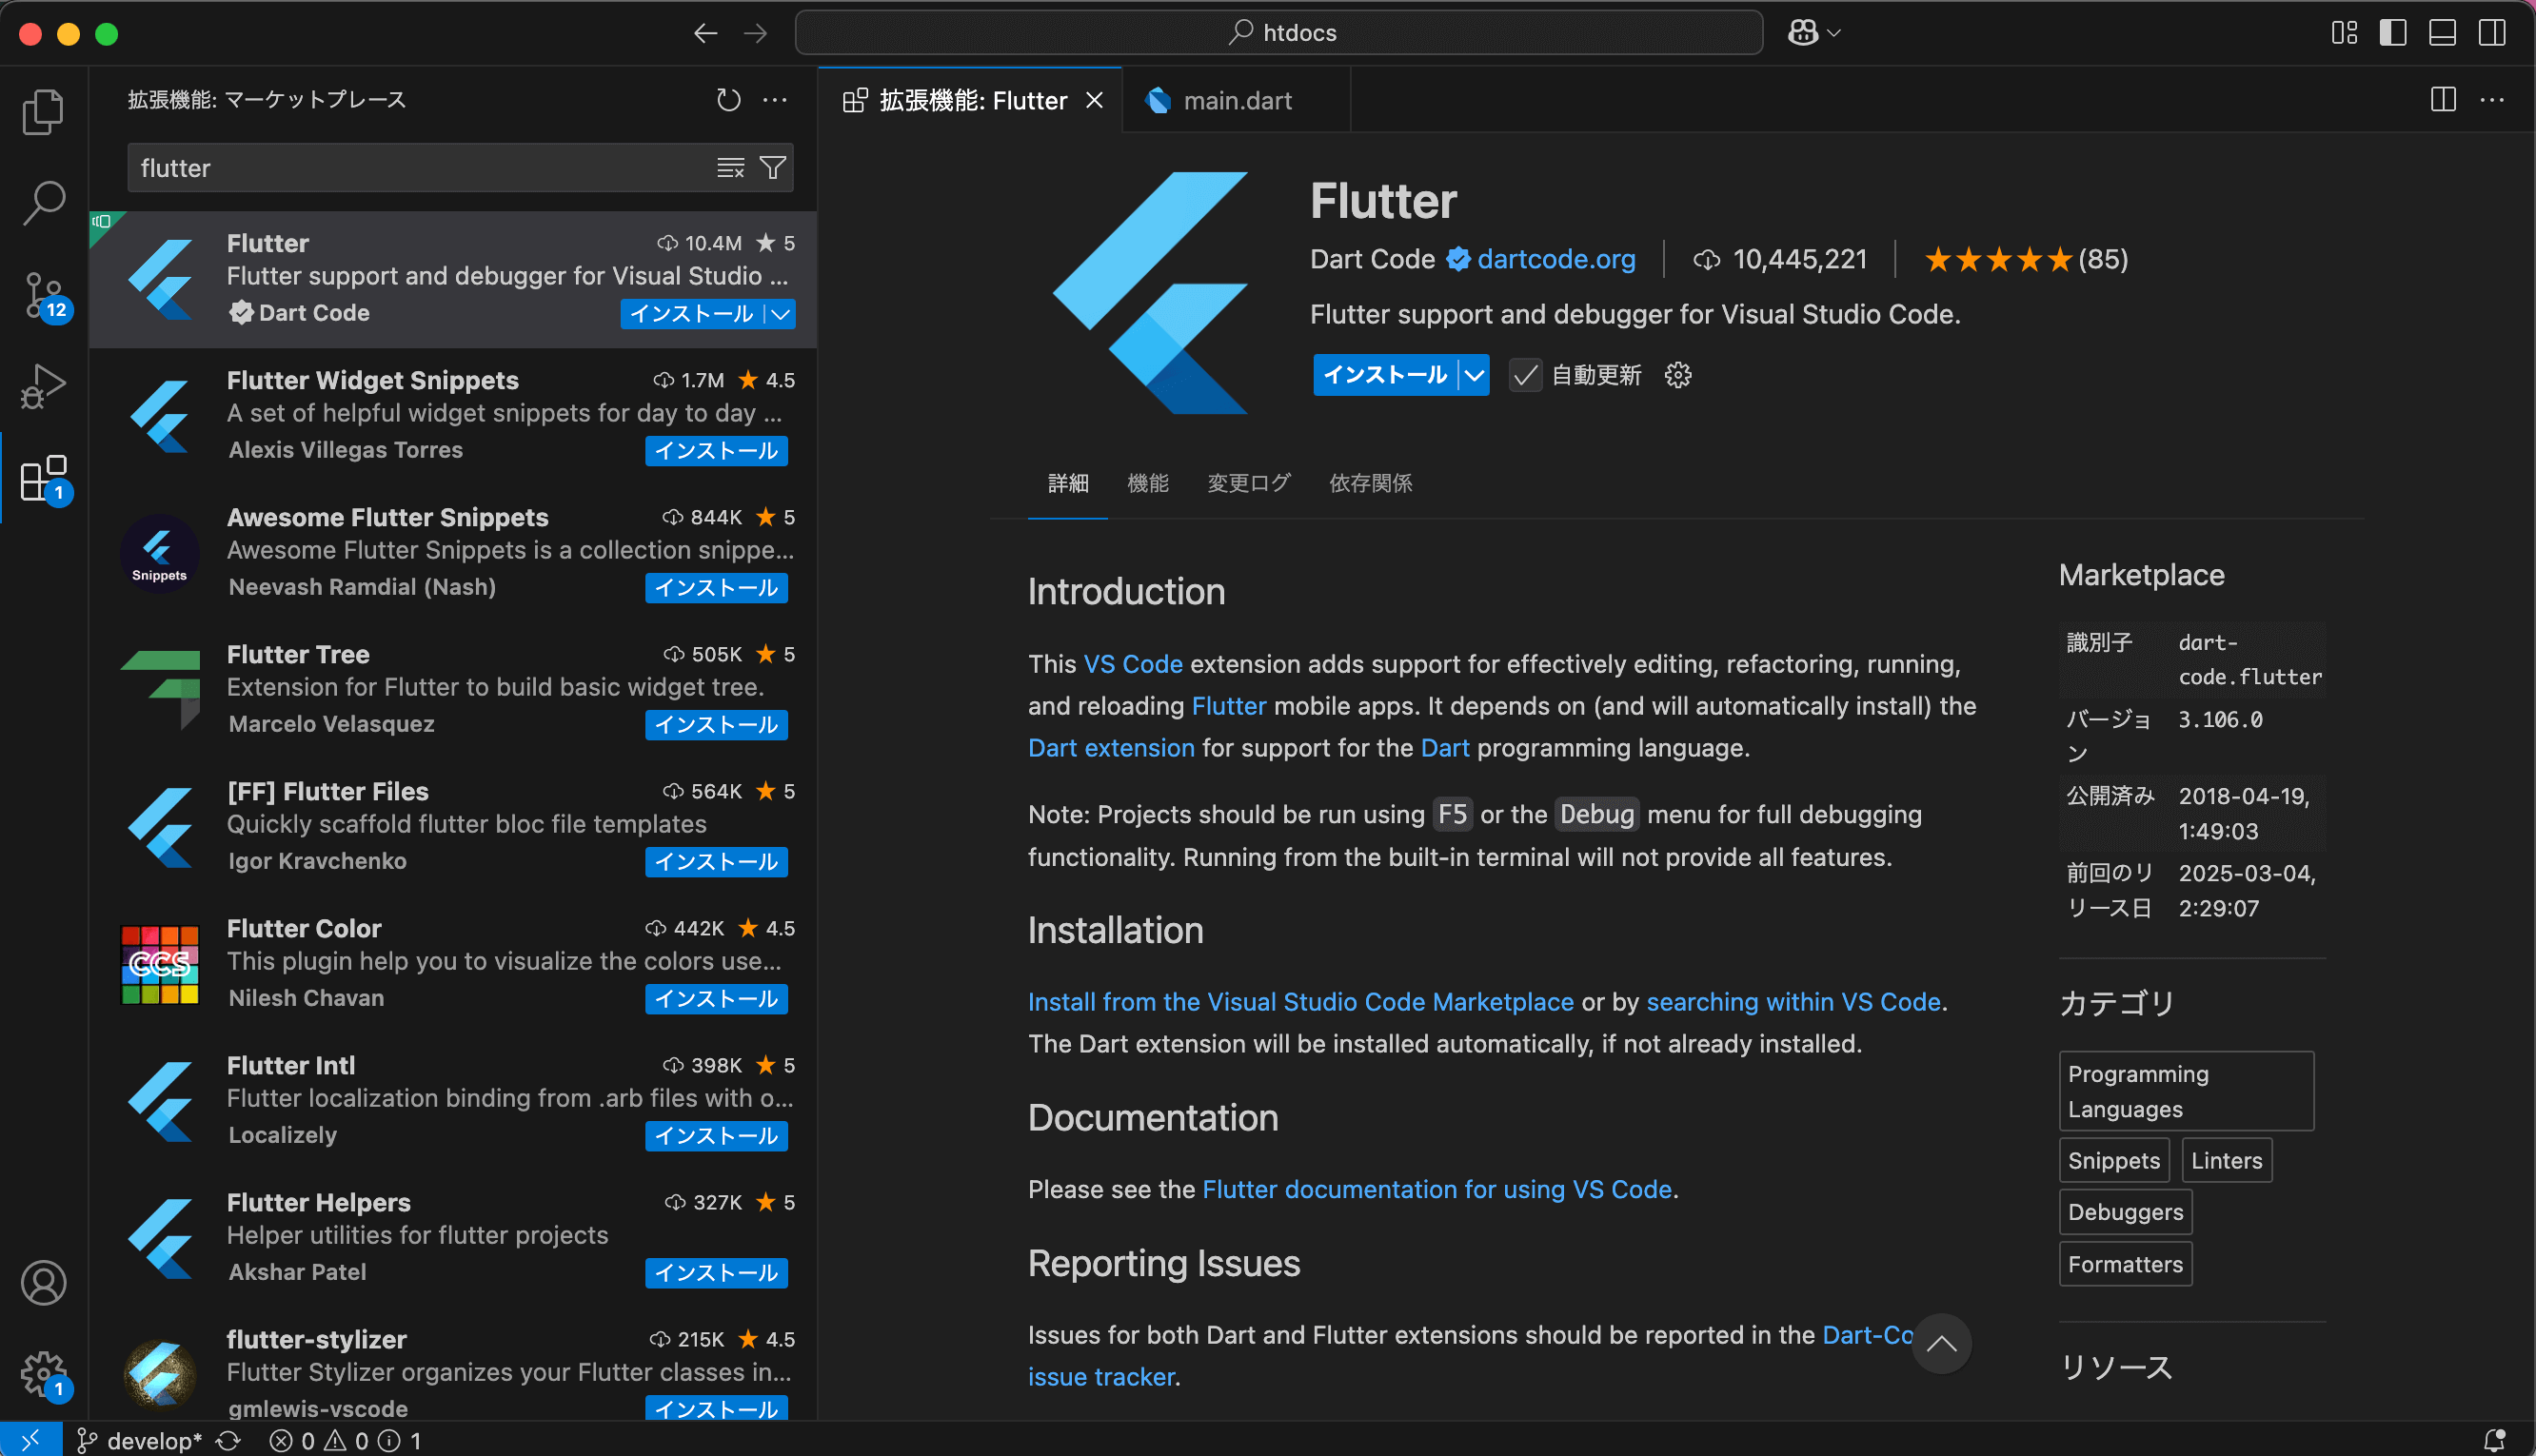Image resolution: width=2536 pixels, height=1456 pixels.
Task: Select the [FF] Flutter Files extension row
Action: click(453, 827)
